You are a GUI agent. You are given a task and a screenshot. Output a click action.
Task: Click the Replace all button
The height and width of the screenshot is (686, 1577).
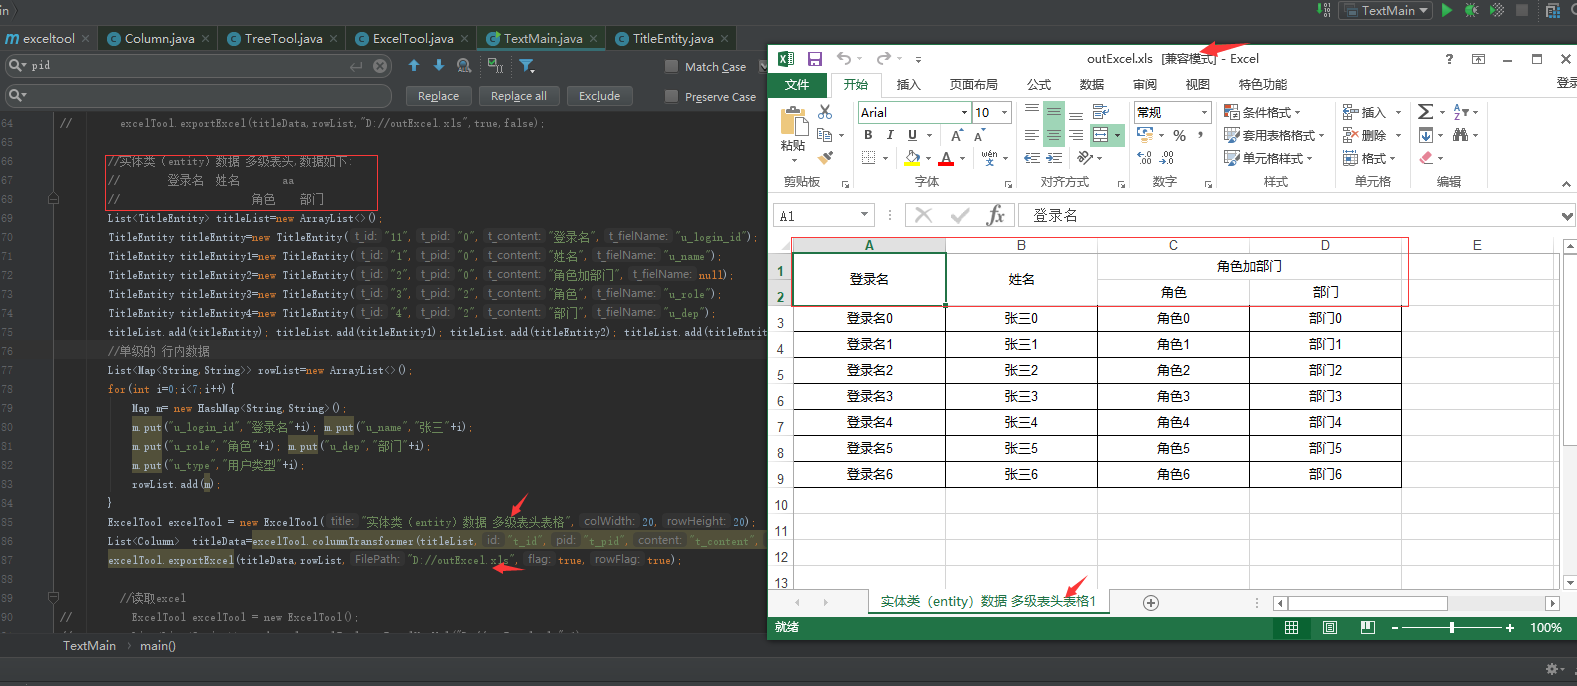pyautogui.click(x=519, y=96)
